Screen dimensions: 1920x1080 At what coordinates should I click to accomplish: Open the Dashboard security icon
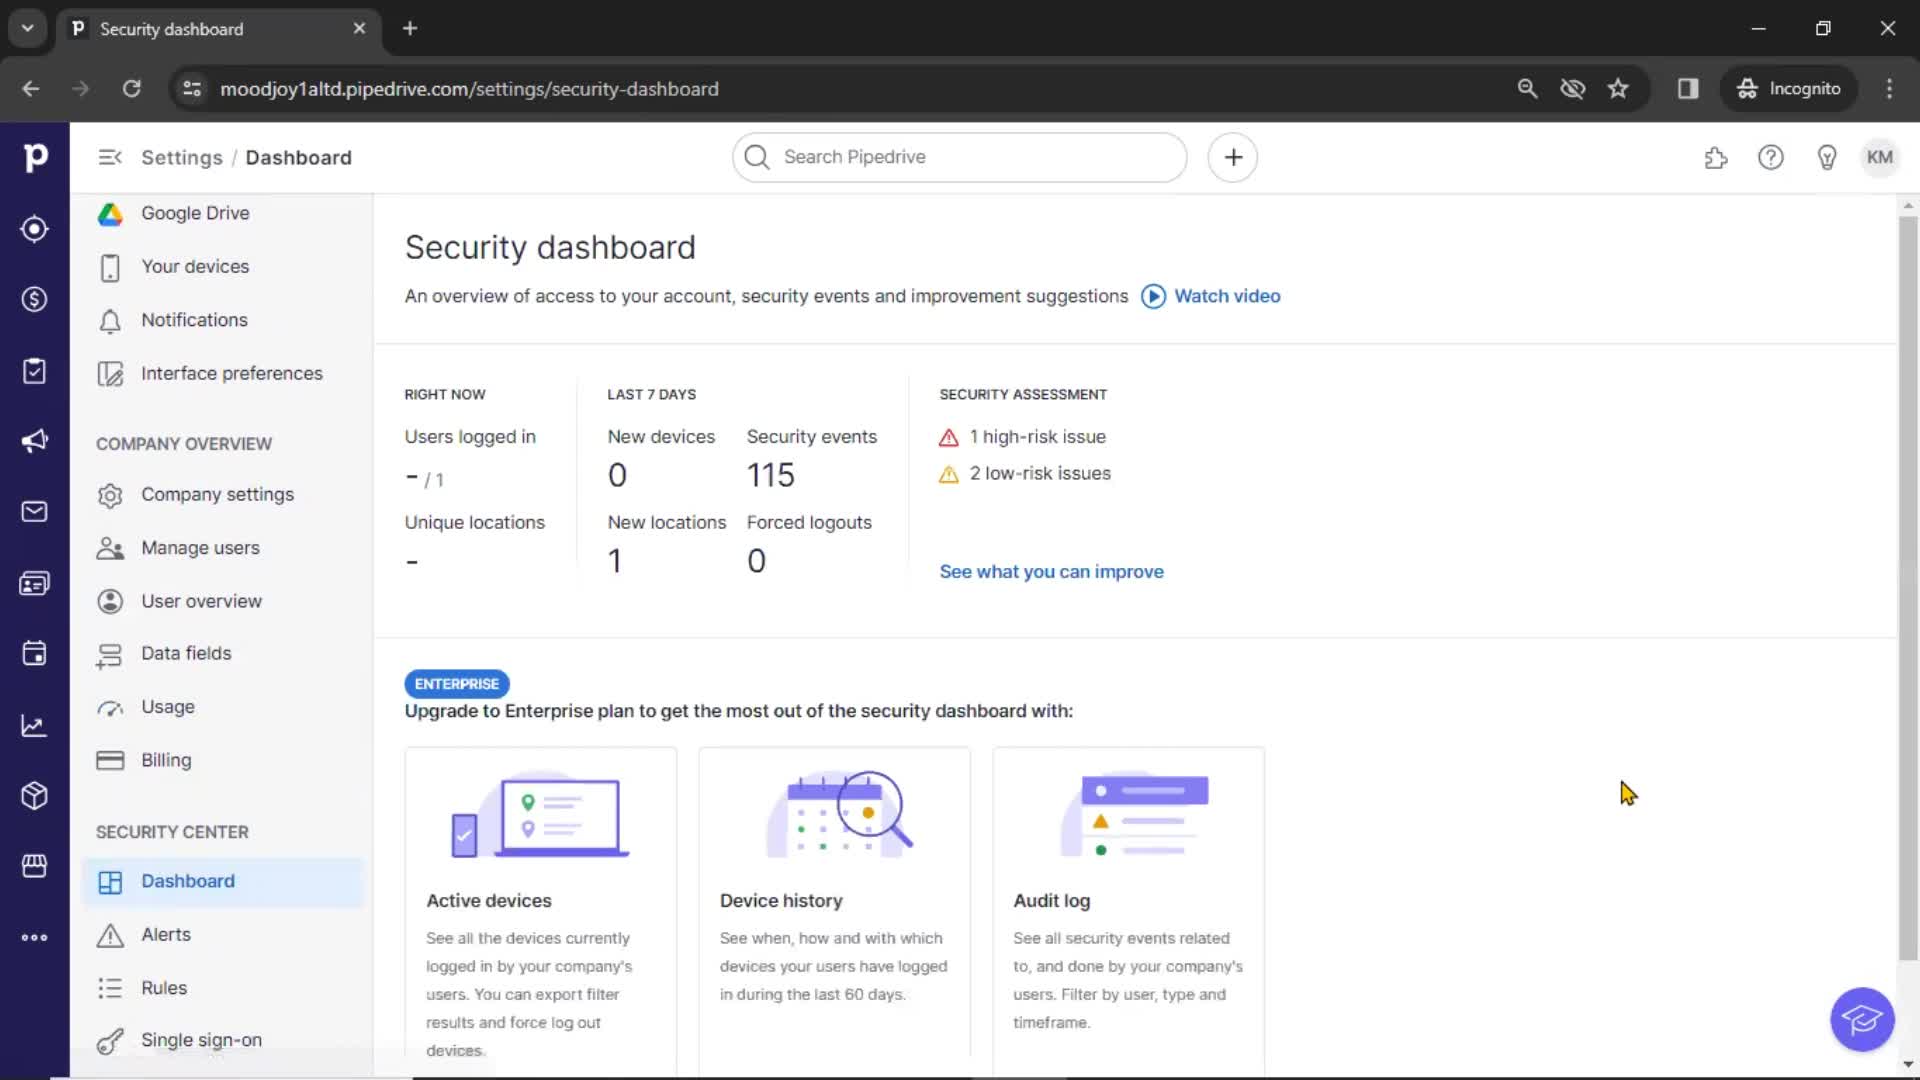[109, 881]
